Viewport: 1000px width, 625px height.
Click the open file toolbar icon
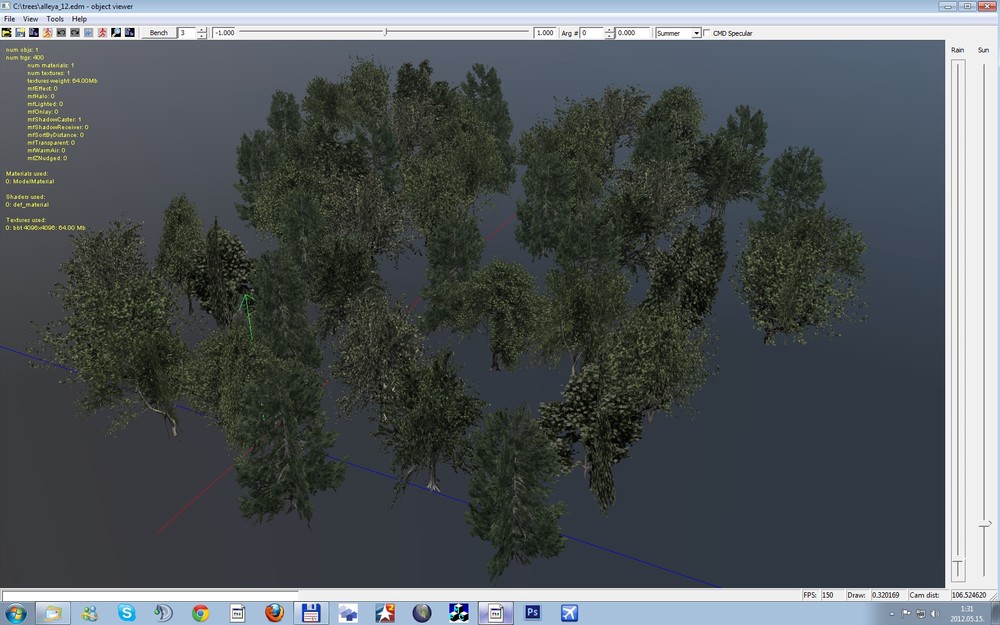(7, 33)
